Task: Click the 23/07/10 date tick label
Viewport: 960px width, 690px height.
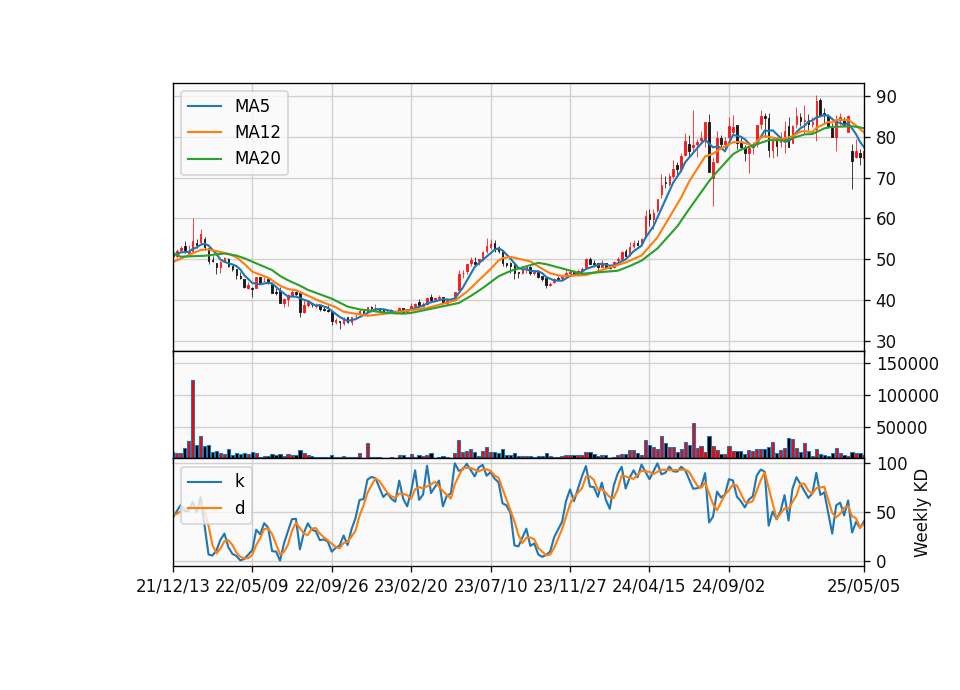Action: 490,586
